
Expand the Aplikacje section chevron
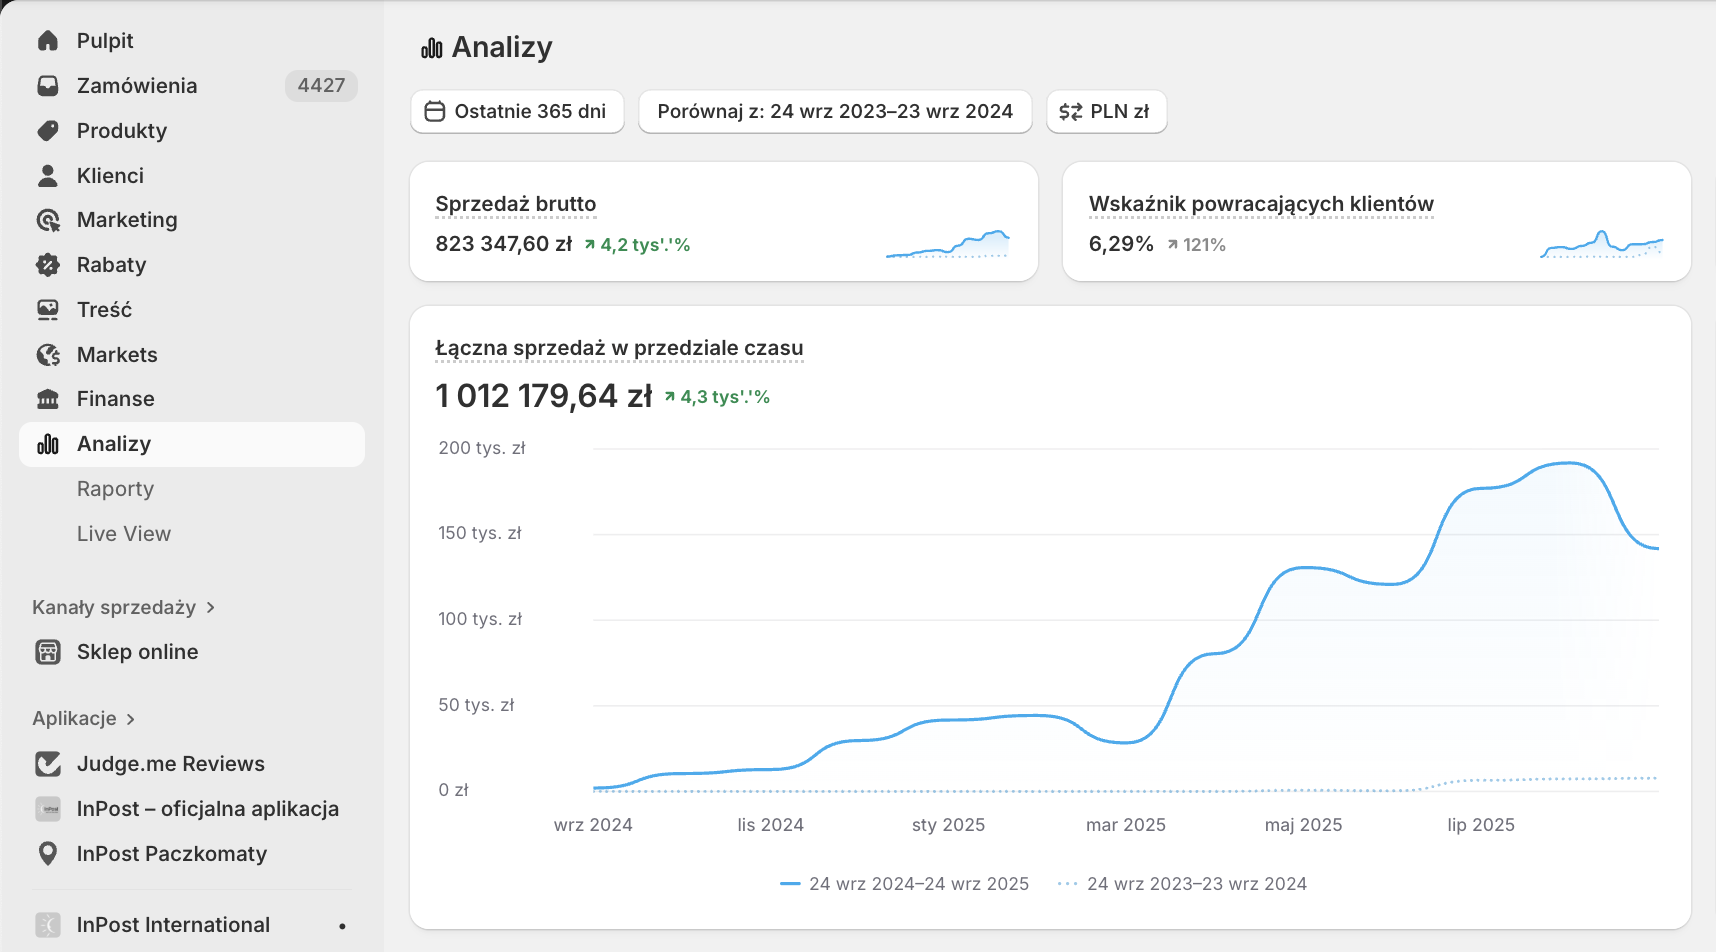pos(131,719)
